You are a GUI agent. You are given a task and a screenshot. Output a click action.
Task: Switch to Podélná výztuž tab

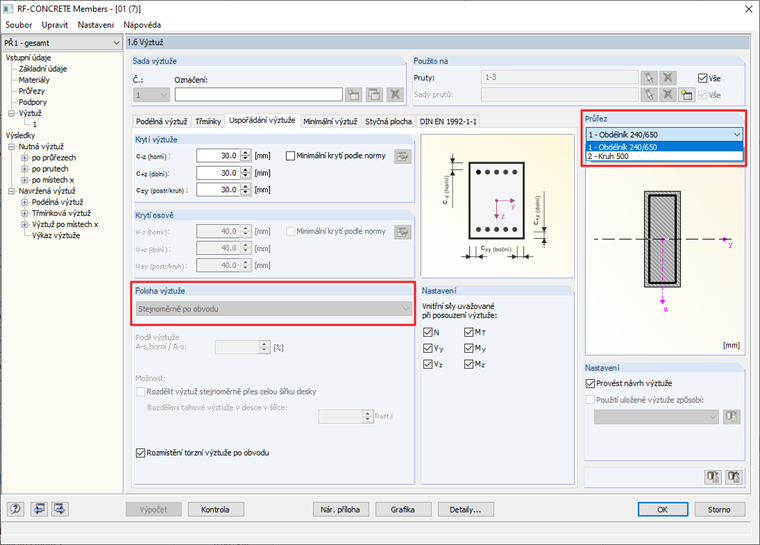pos(161,121)
